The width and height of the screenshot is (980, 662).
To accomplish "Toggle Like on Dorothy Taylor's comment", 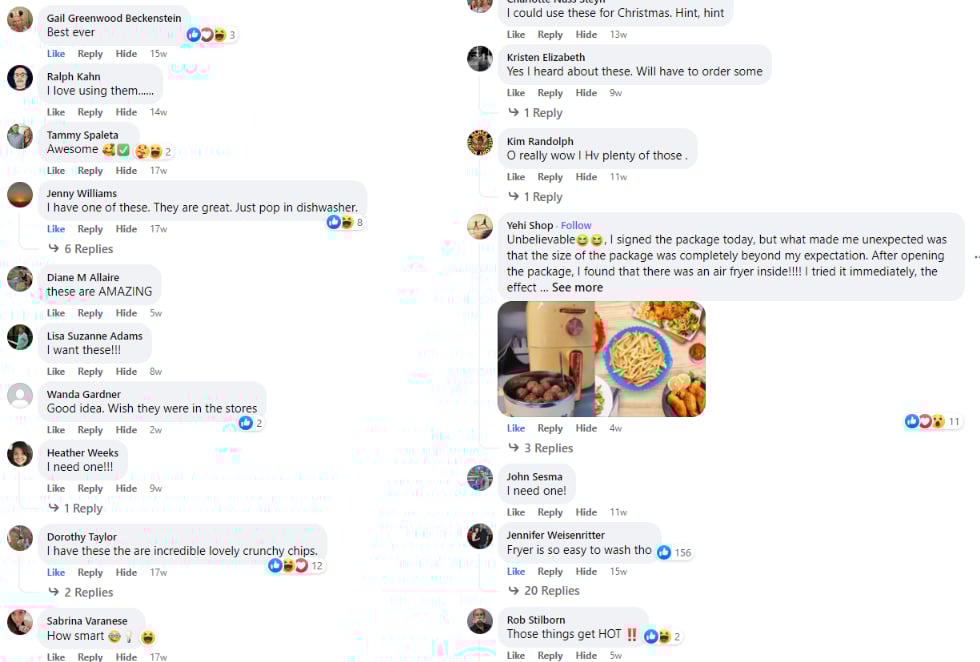I will [56, 572].
